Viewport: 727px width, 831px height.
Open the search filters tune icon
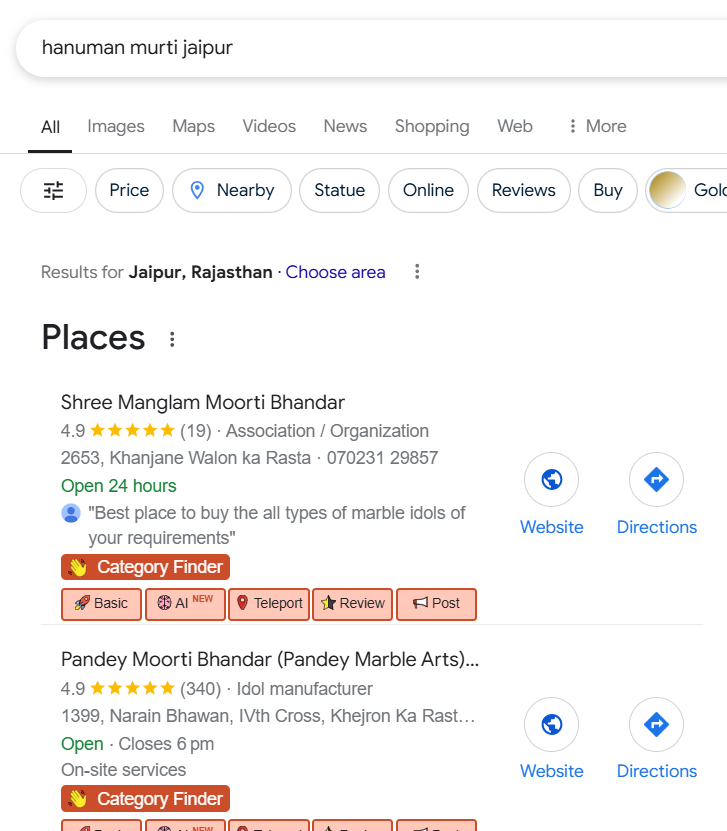[54, 191]
